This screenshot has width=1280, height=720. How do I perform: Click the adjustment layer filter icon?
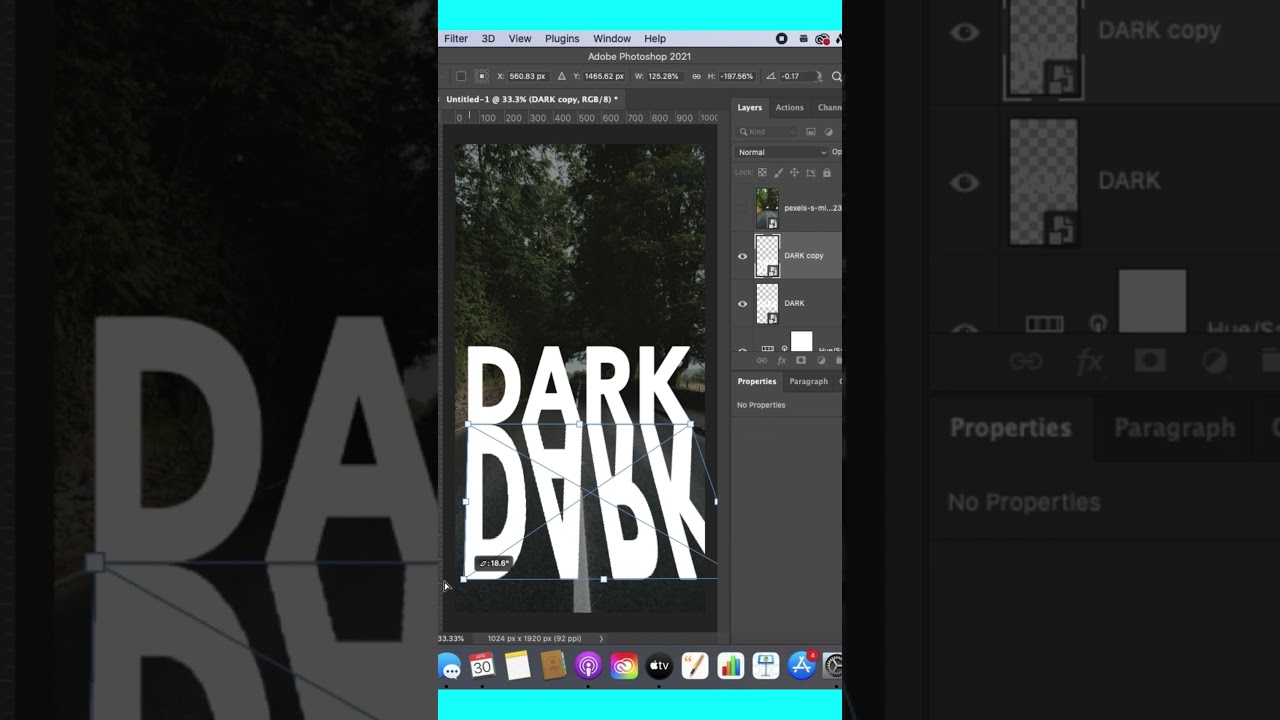coord(827,132)
